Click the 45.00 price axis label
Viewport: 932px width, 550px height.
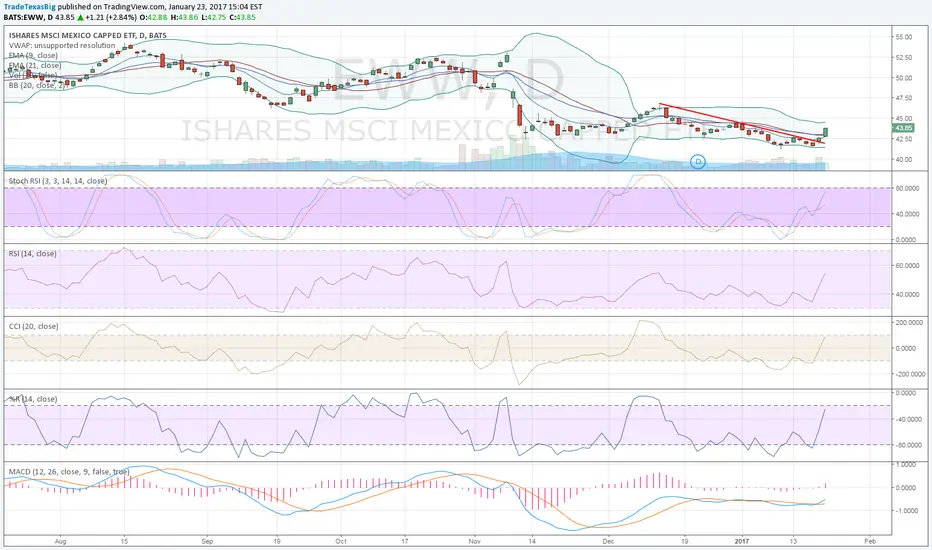[x=903, y=118]
